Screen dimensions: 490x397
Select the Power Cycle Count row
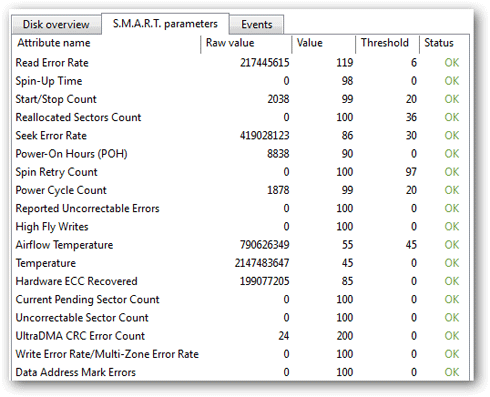(x=241, y=190)
